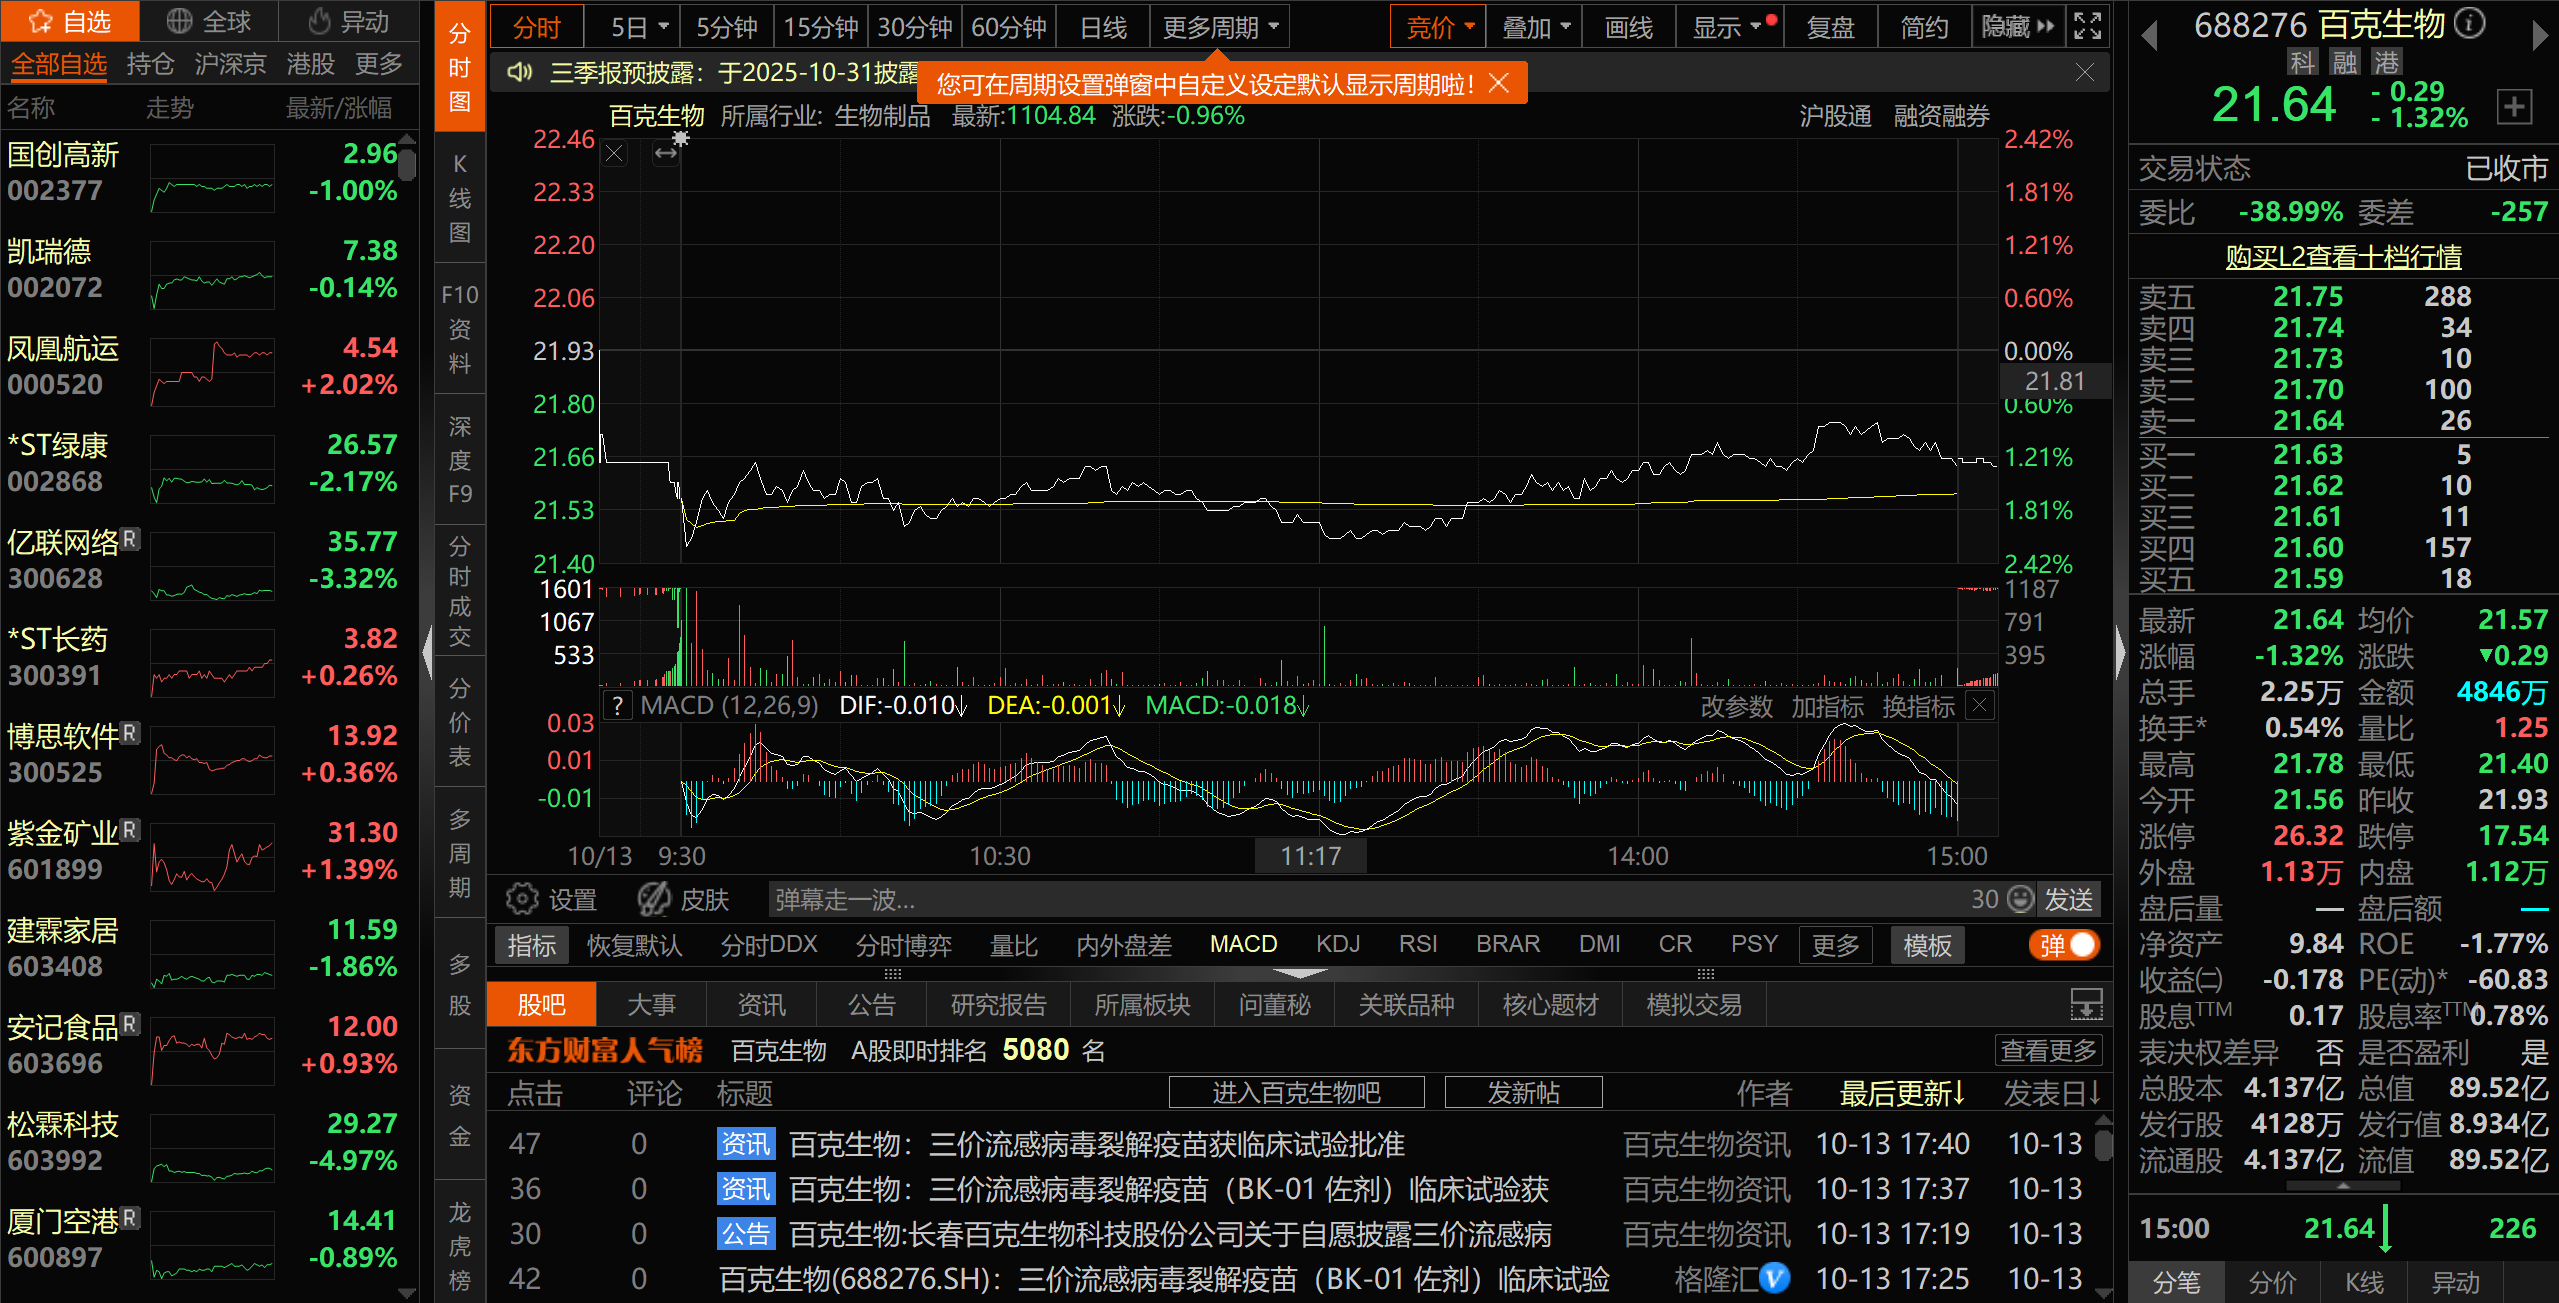This screenshot has width=2559, height=1303.
Task: Click the emoji smiley in bullet chat
Action: pos(2021,899)
